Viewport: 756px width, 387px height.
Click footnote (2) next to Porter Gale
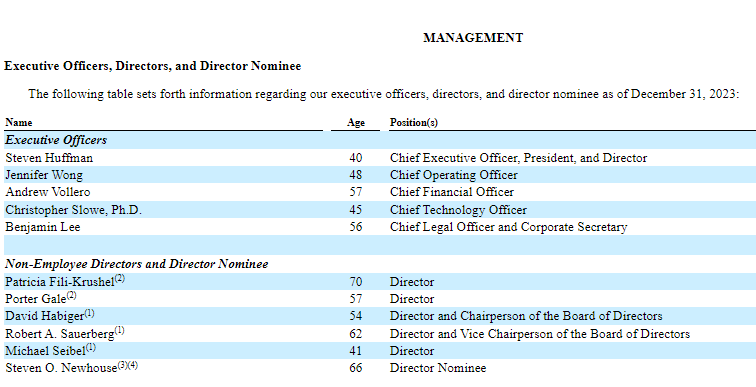(71, 295)
